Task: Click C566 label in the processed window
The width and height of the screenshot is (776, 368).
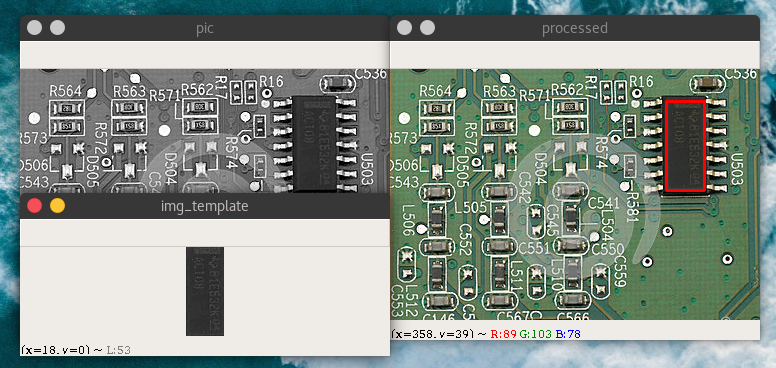Action: click(574, 316)
